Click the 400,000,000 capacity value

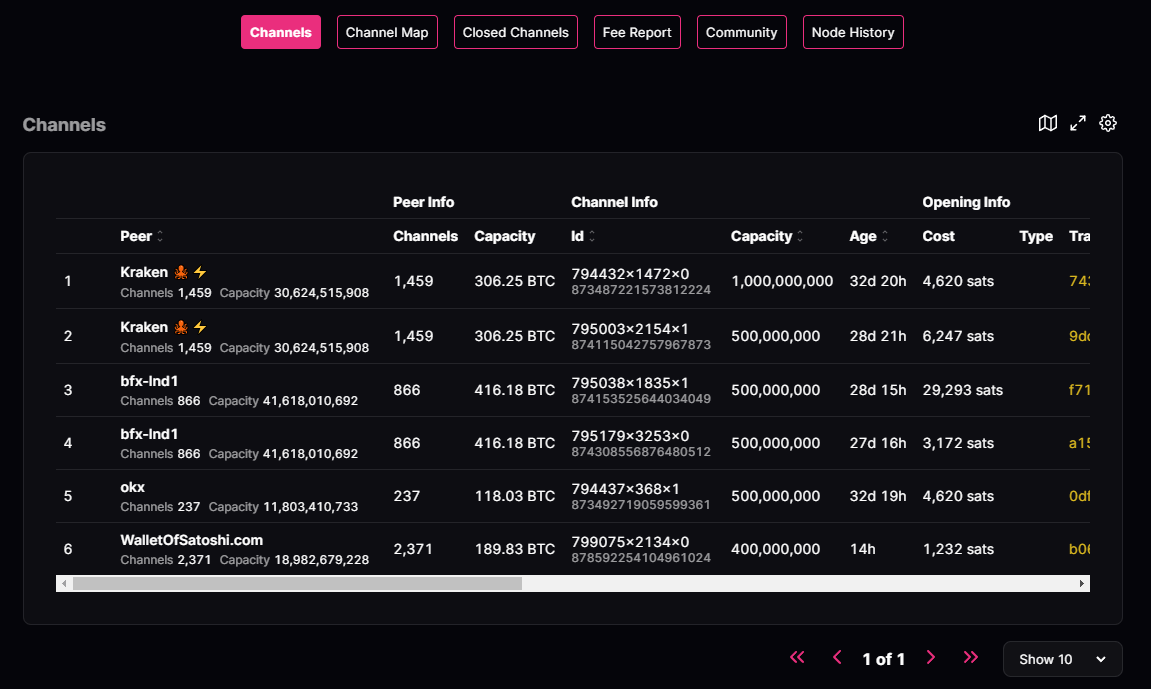776,549
